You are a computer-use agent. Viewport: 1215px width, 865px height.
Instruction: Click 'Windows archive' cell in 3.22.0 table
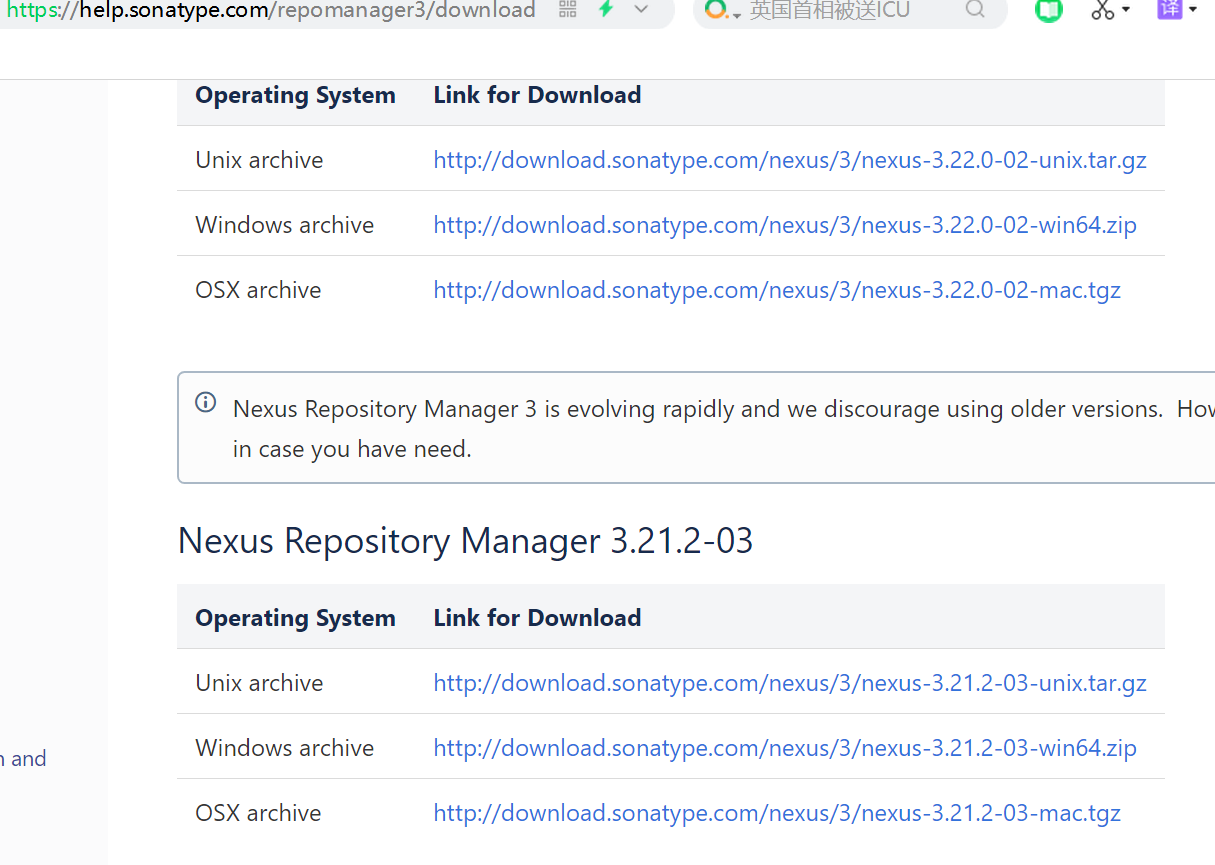coord(285,225)
